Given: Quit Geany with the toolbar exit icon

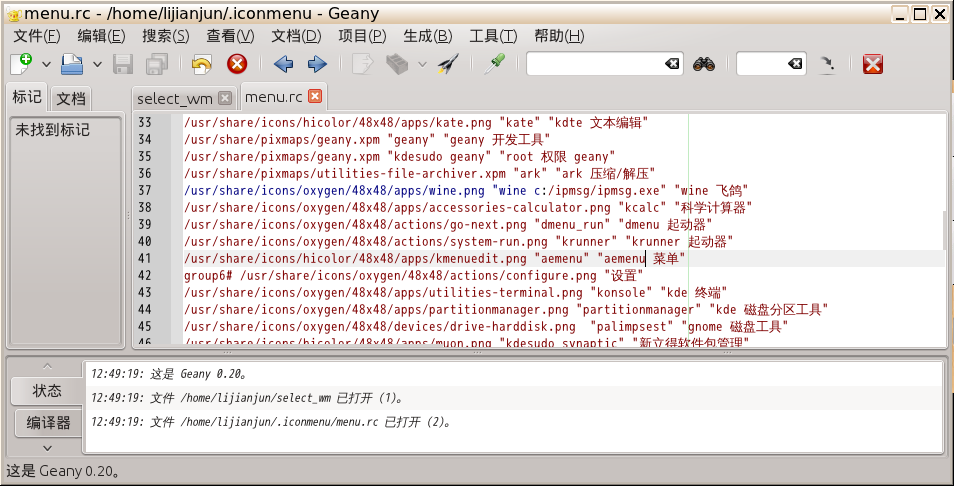Looking at the screenshot, I should 872,64.
